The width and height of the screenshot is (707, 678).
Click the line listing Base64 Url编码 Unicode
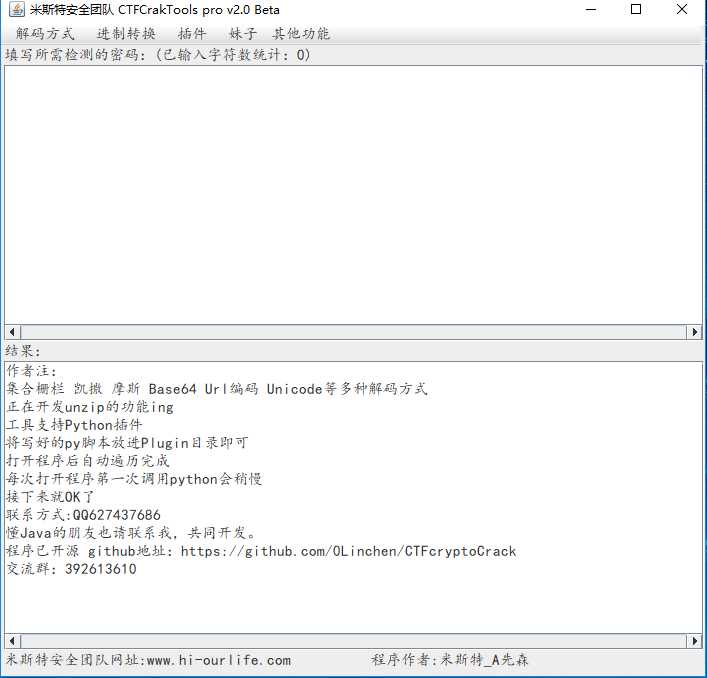[x=217, y=389]
